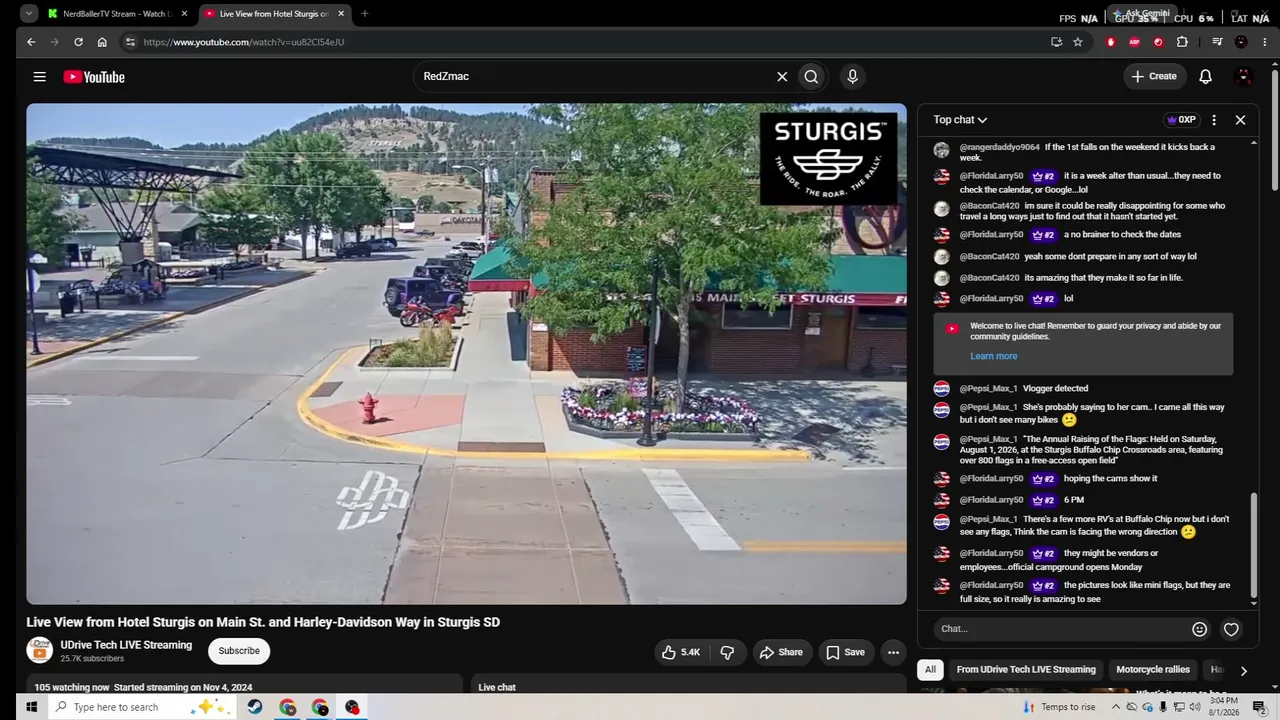Select the All filter chip

[930, 669]
